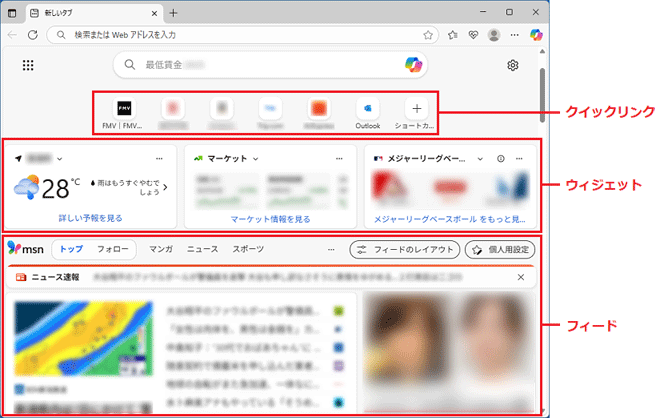Open the apps grid launcher
Image resolution: width=664 pixels, height=418 pixels.
(28, 65)
